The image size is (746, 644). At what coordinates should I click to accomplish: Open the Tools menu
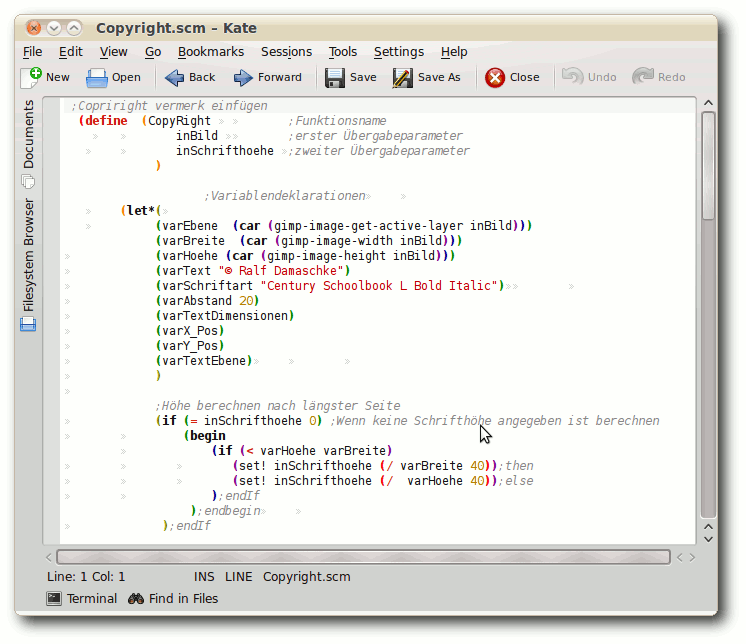point(343,51)
